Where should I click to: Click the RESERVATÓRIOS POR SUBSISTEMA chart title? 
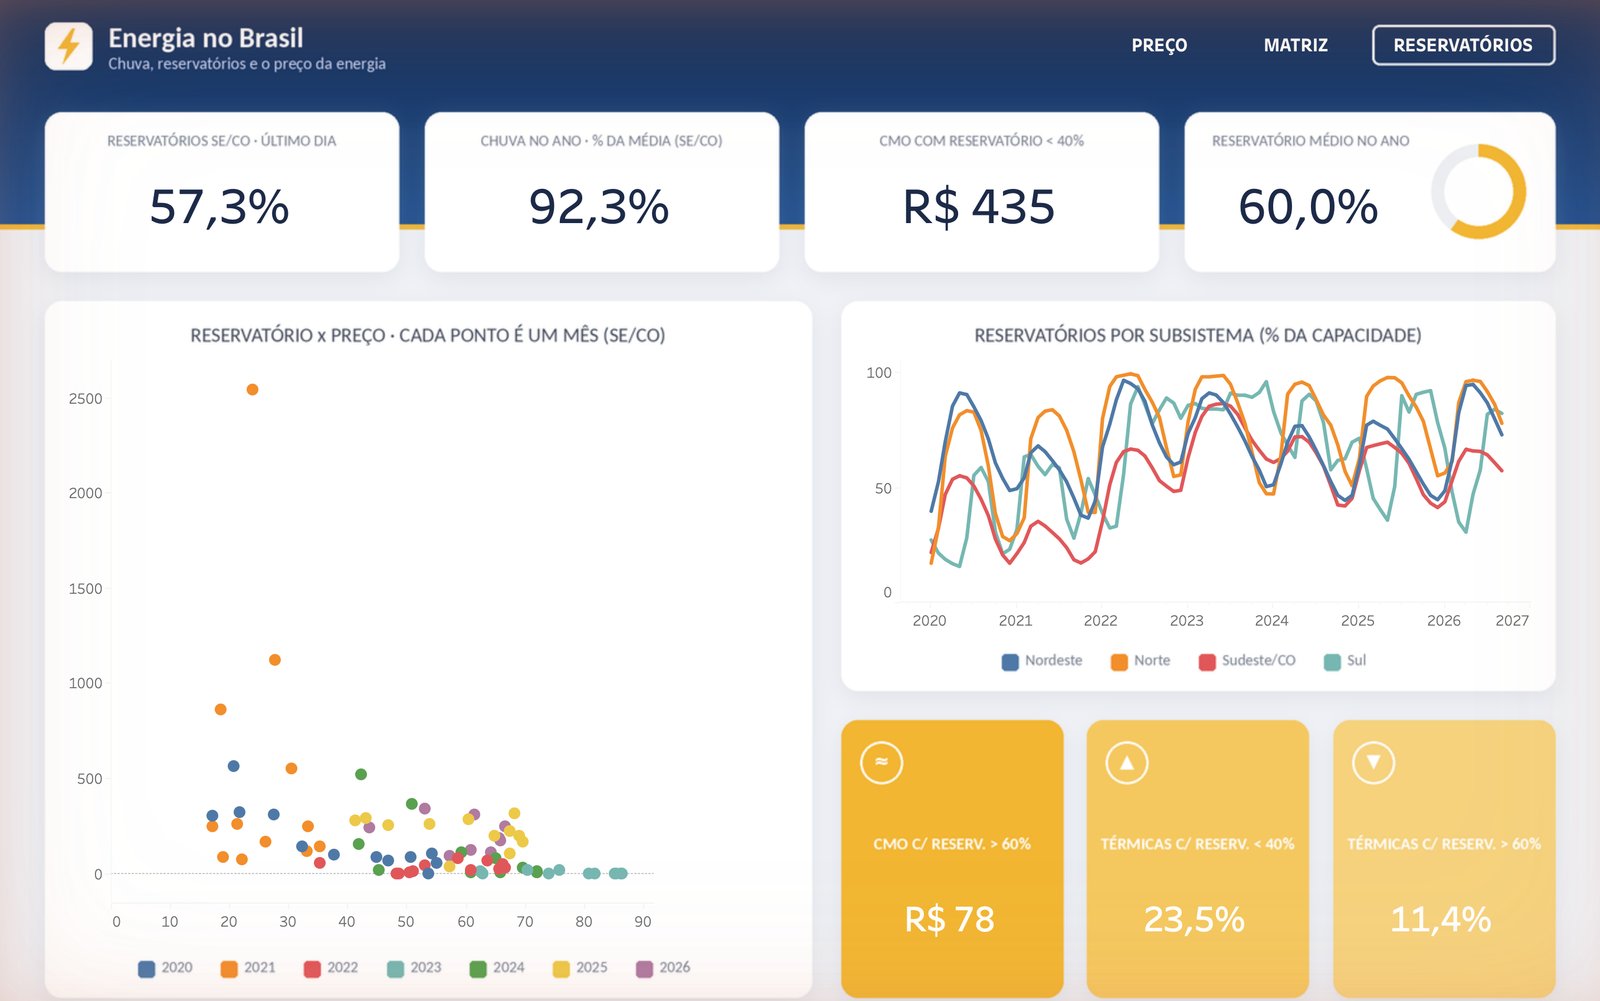pyautogui.click(x=1198, y=335)
